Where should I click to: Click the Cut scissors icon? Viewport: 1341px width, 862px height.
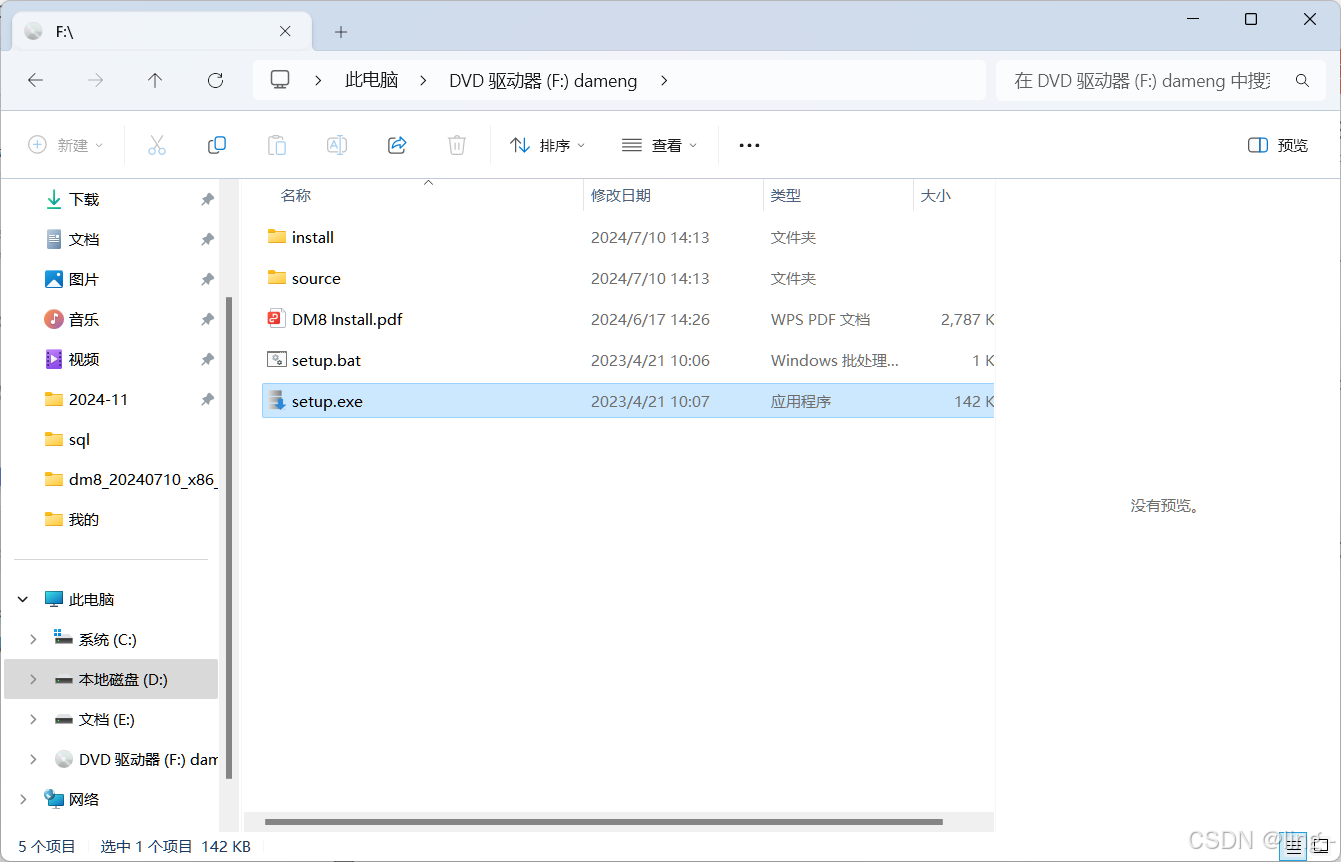[157, 145]
